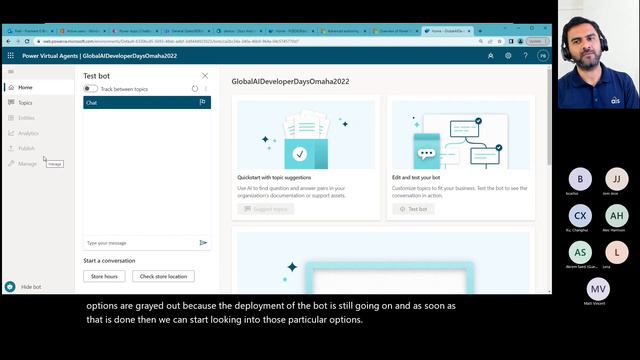This screenshot has height=360, width=640.
Task: Select participant avatar AS
Action: [x=580, y=252]
